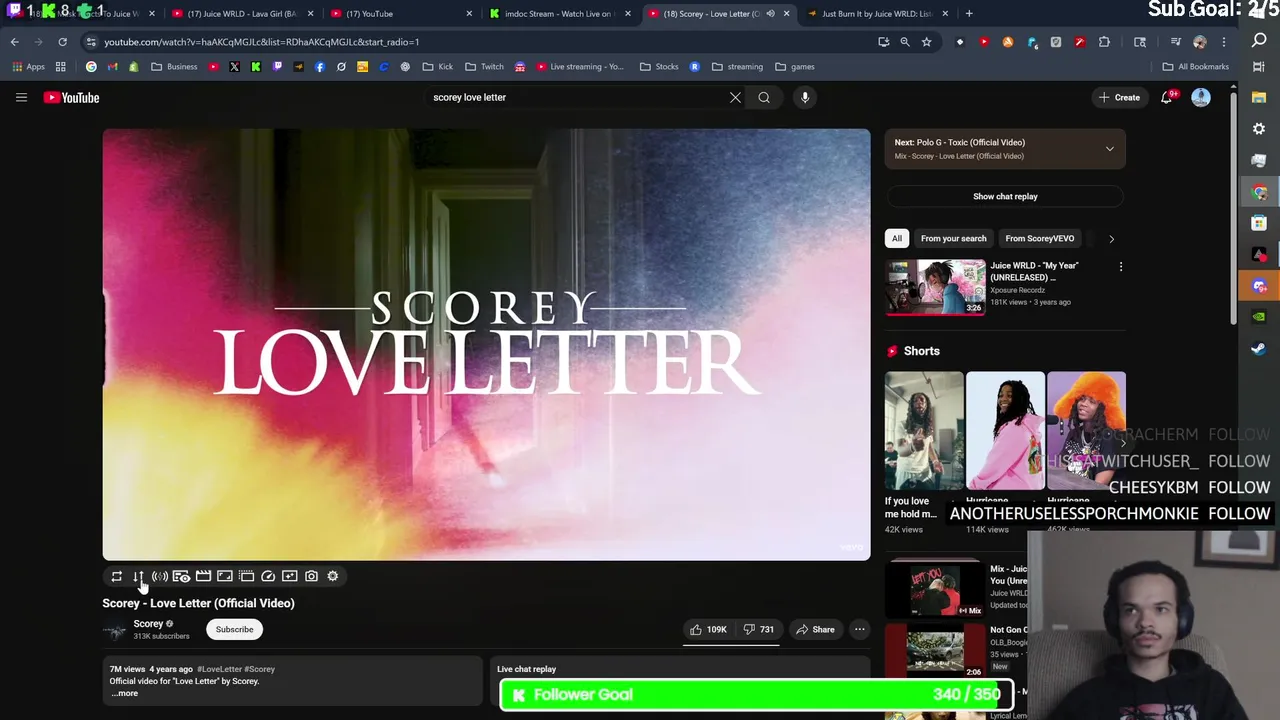Open the Kick bookmarks folder
1280x720 pixels.
tap(438, 67)
